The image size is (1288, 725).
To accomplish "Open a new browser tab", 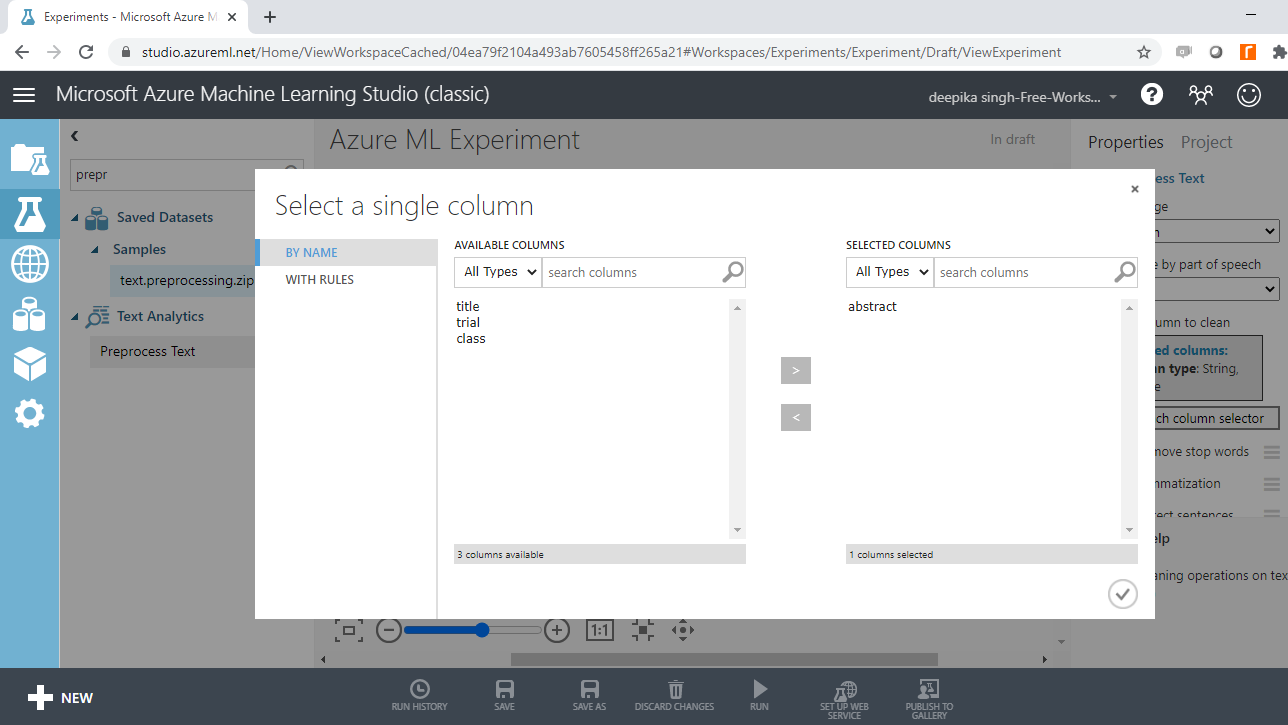I will pyautogui.click(x=270, y=17).
